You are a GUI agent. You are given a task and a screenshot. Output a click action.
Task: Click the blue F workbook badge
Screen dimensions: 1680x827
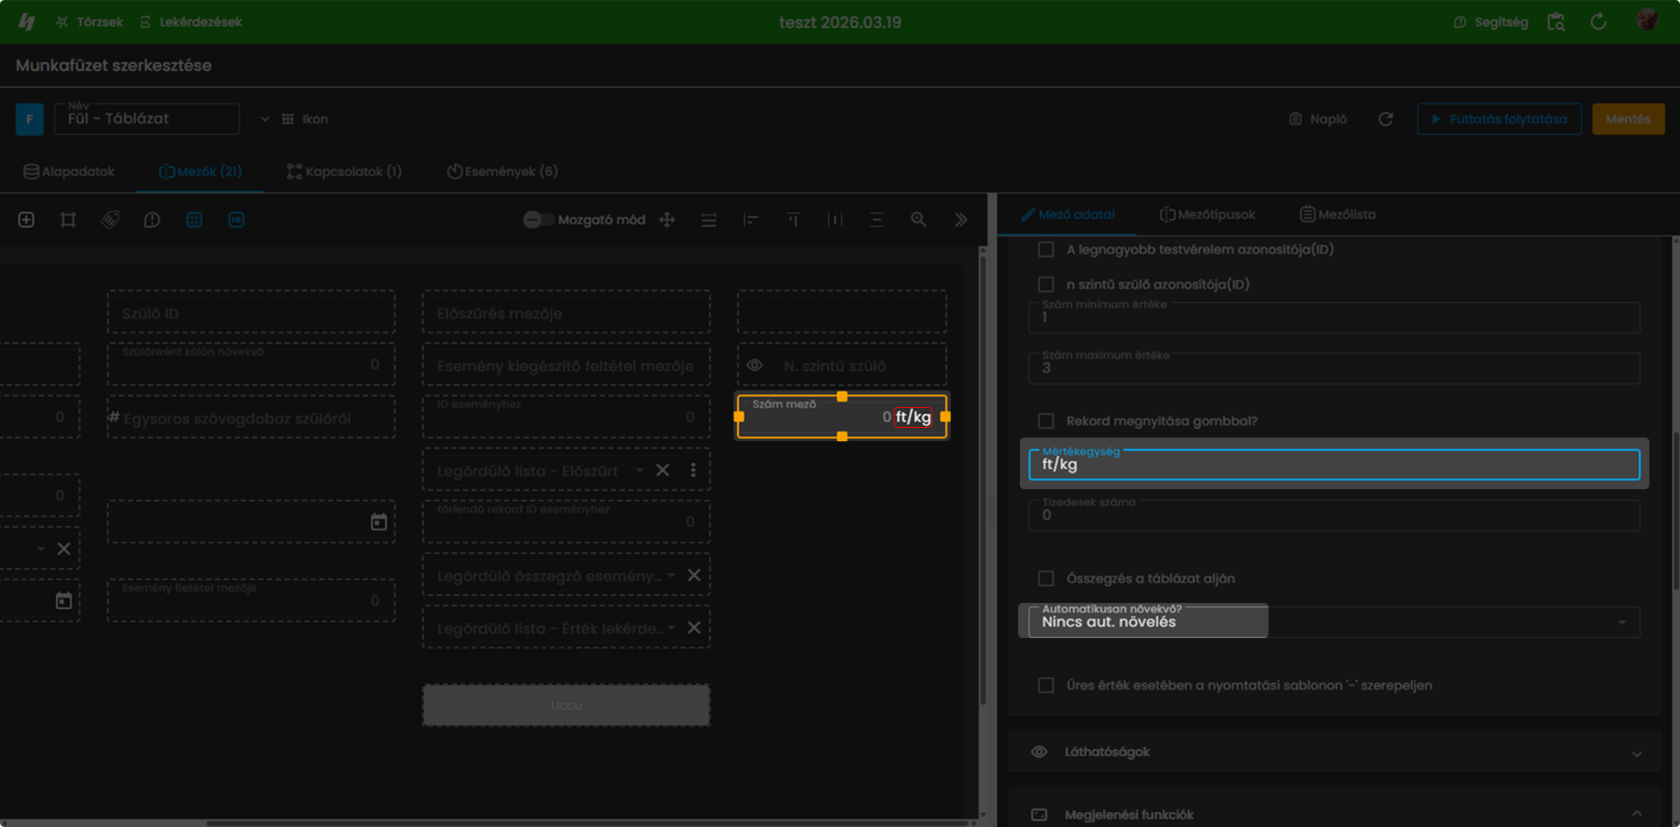[x=29, y=119]
